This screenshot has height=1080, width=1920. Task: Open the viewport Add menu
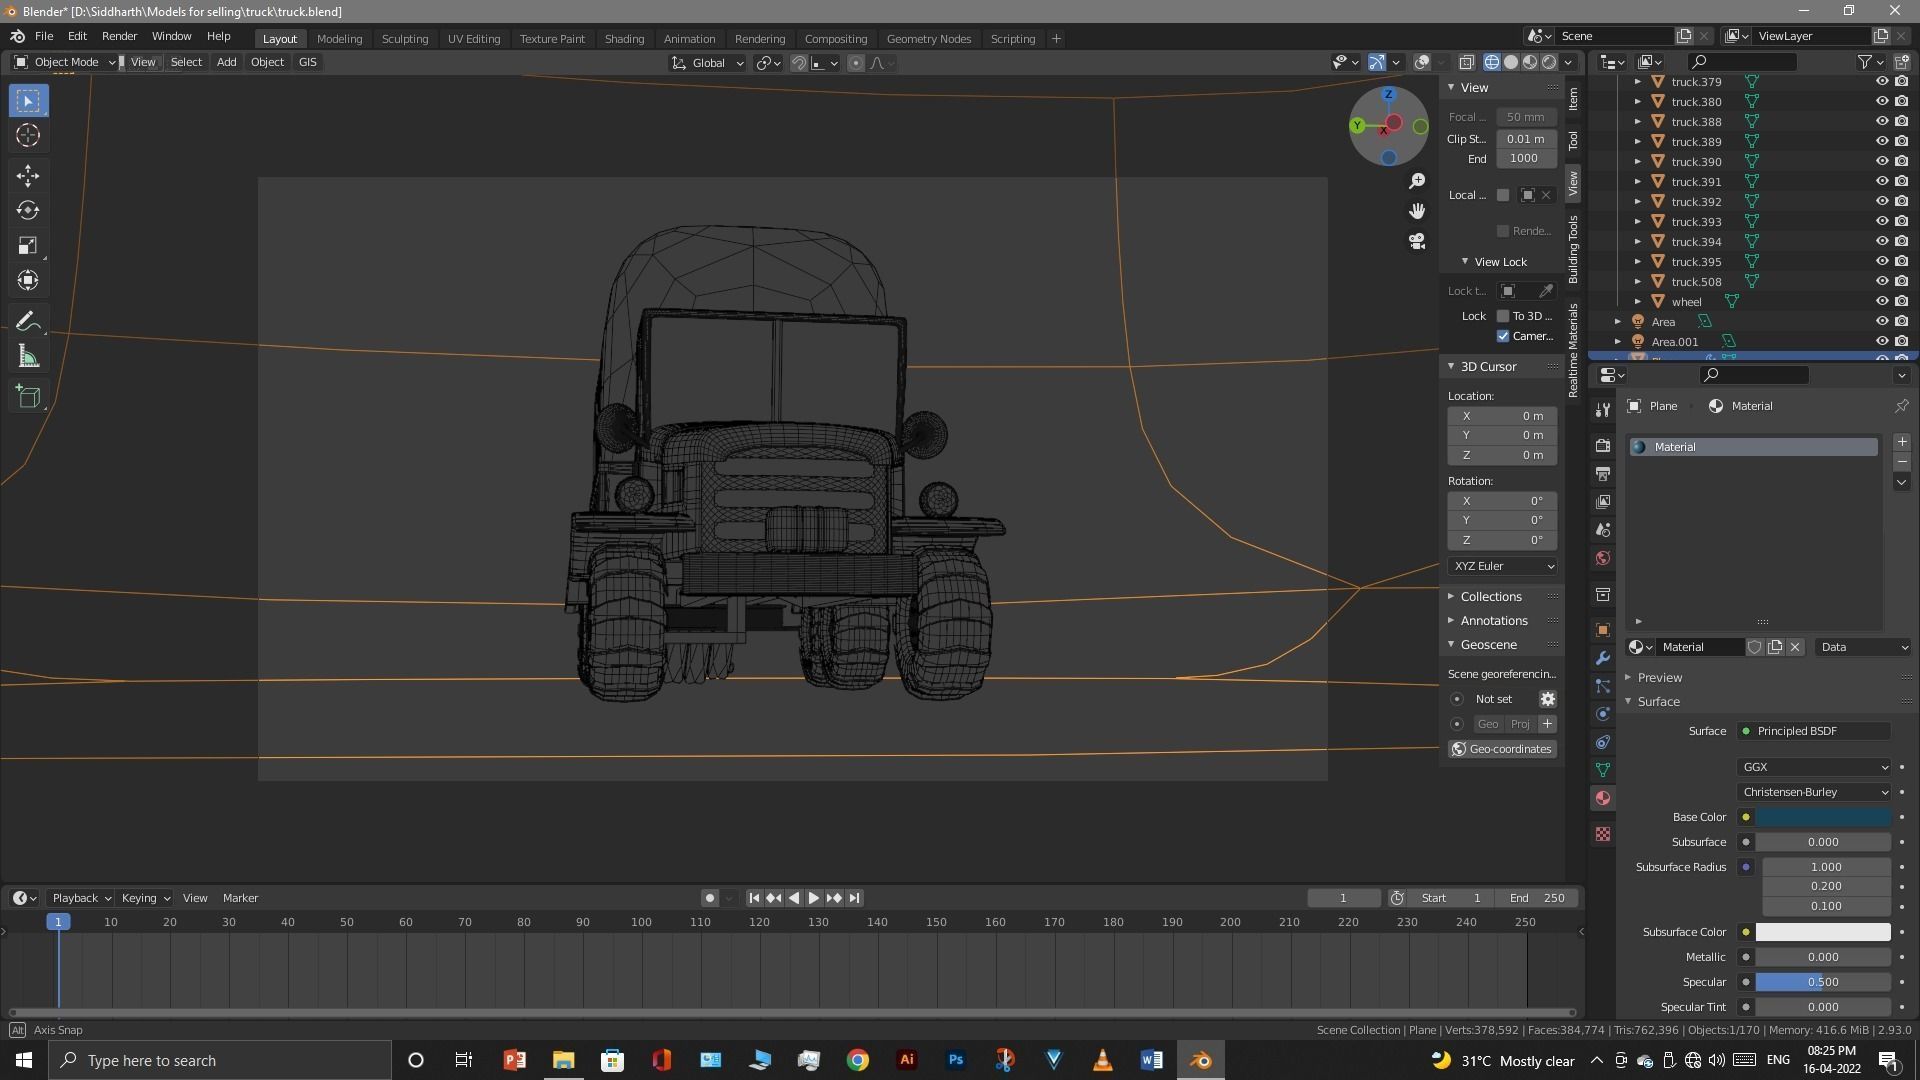pyautogui.click(x=227, y=62)
